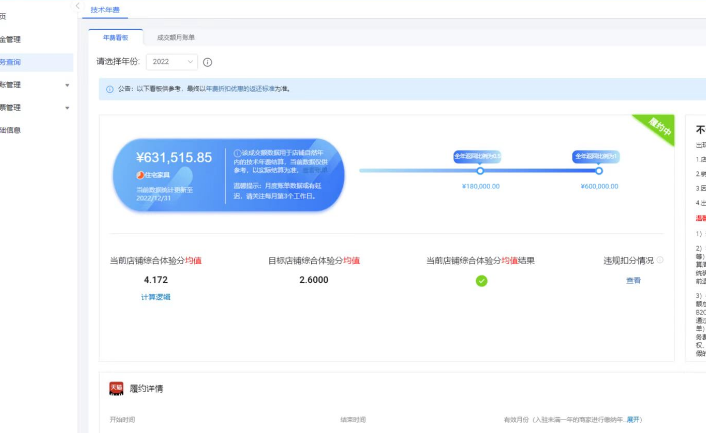Click the ¥600,000.00 progress marker
Screen dimensions: 706x433
pos(599,171)
